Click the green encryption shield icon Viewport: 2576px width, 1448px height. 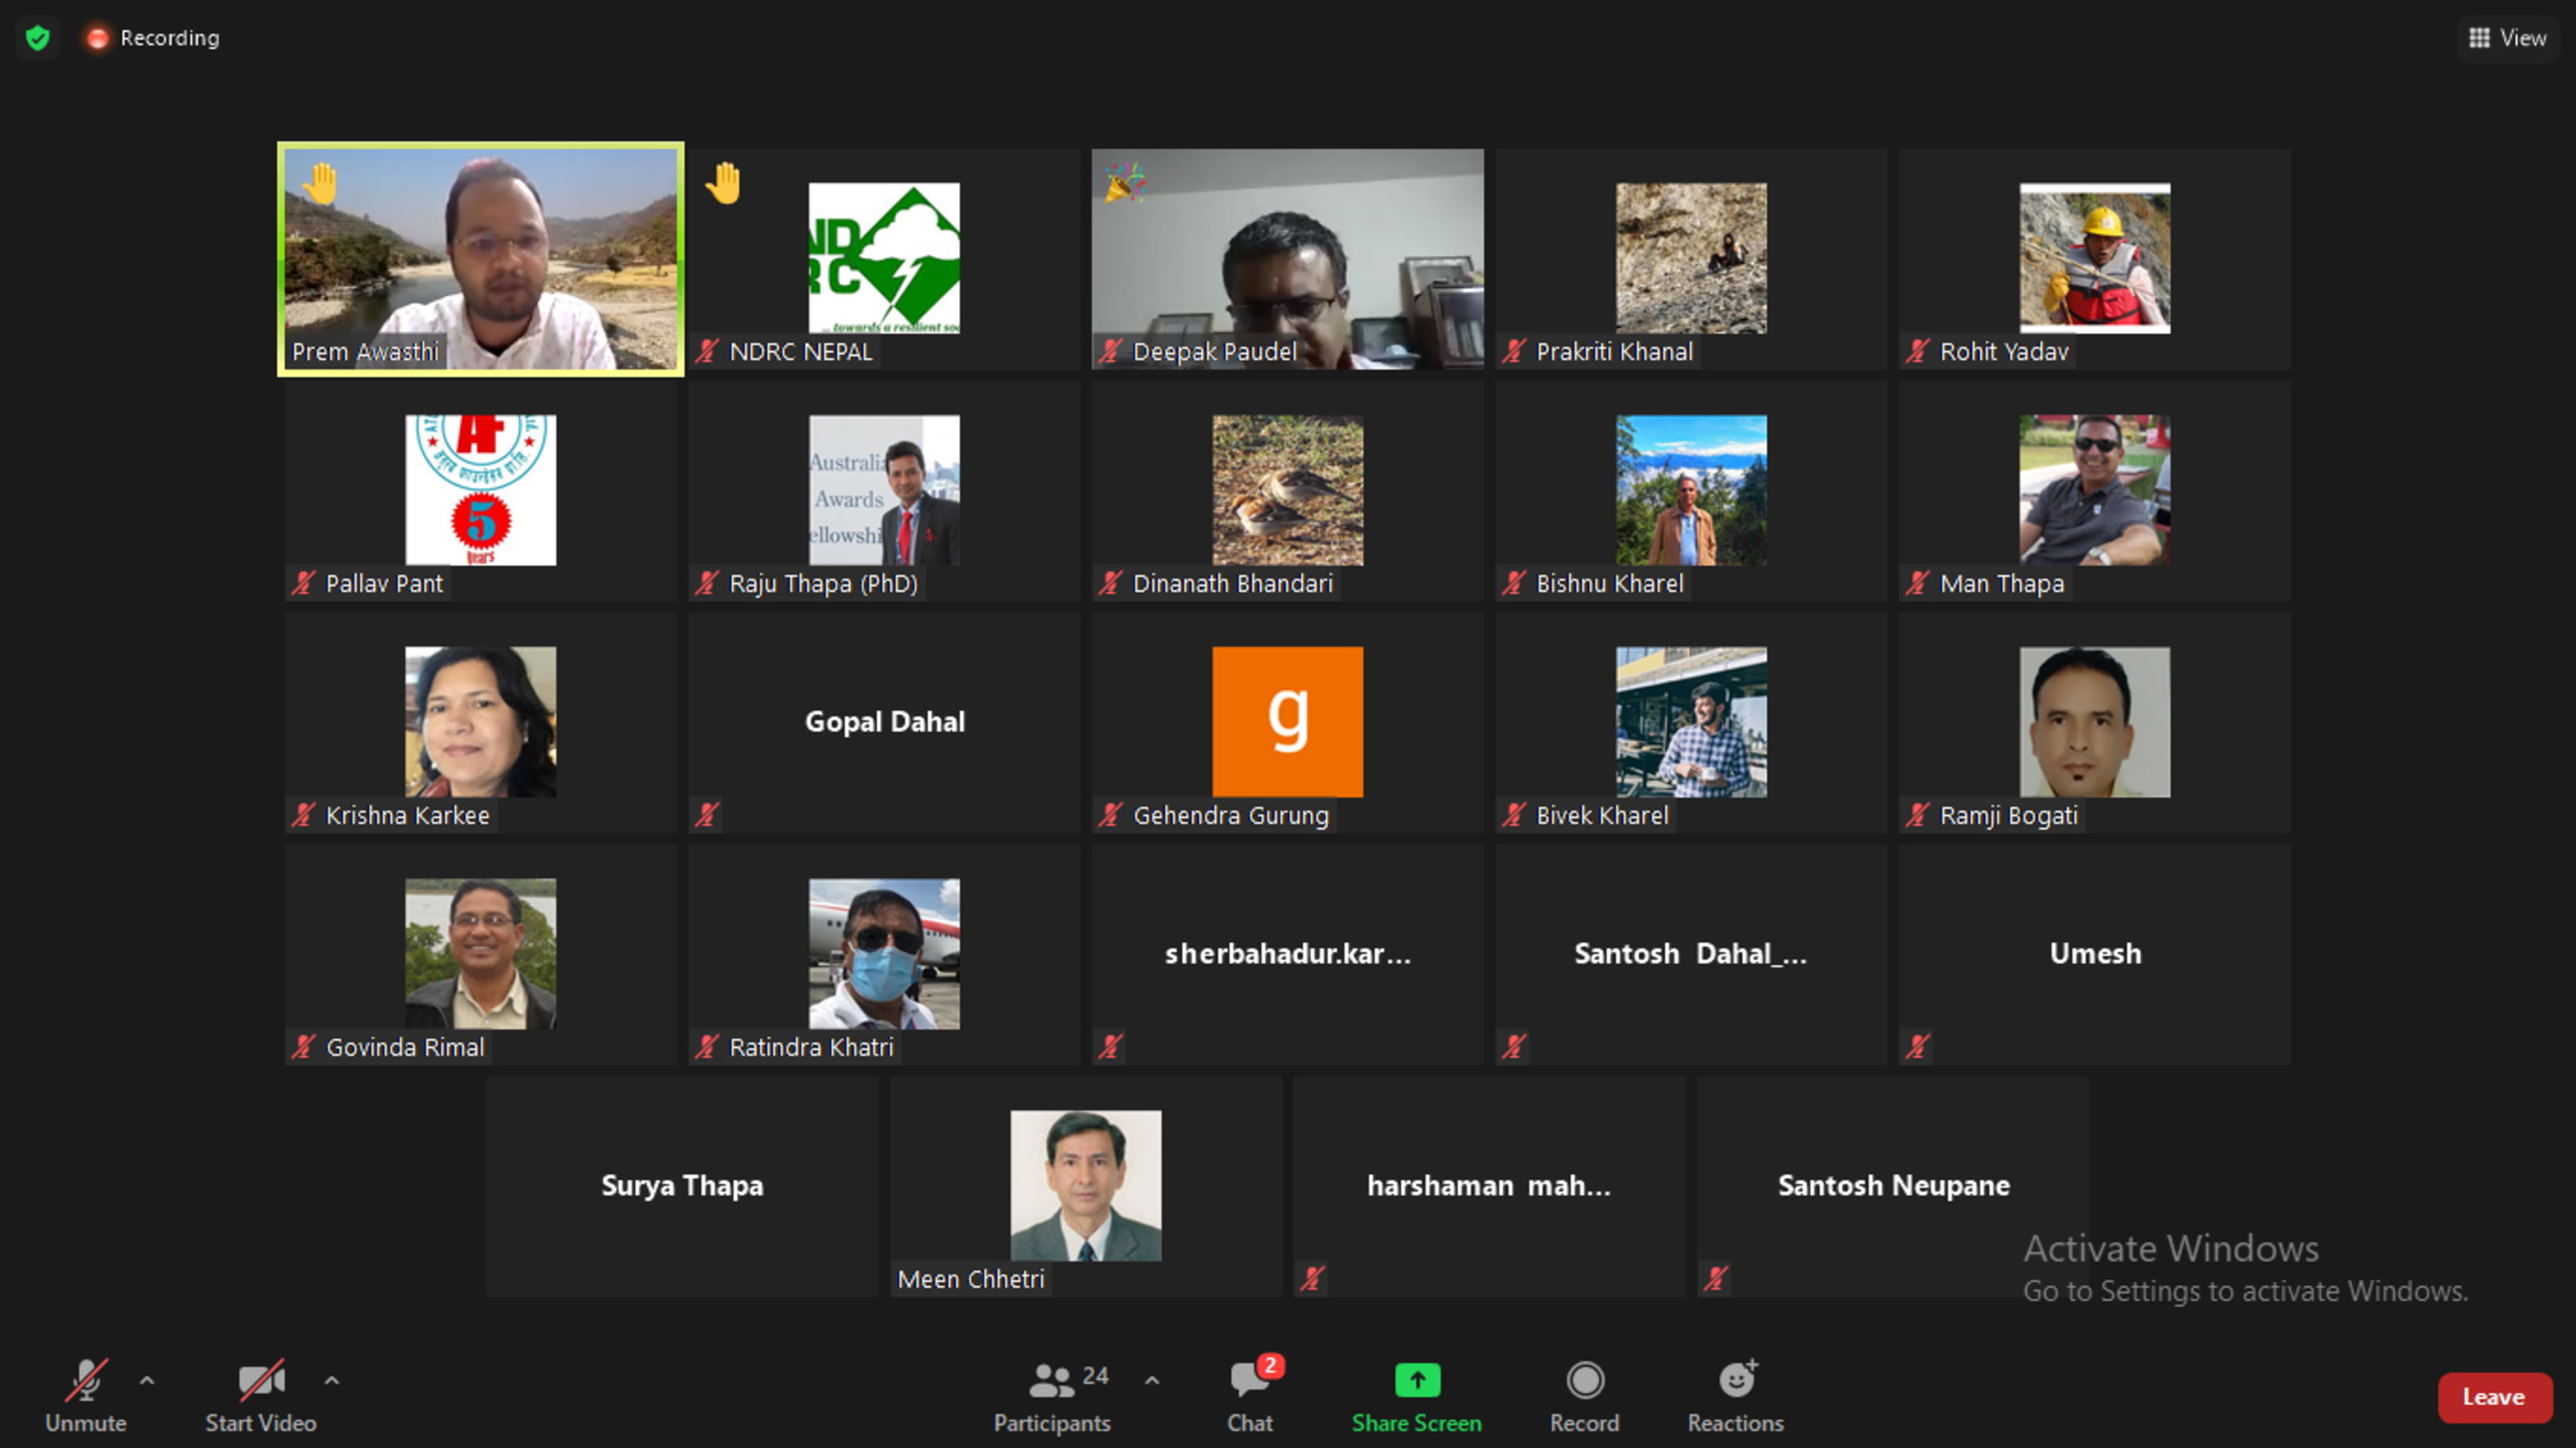[x=38, y=38]
